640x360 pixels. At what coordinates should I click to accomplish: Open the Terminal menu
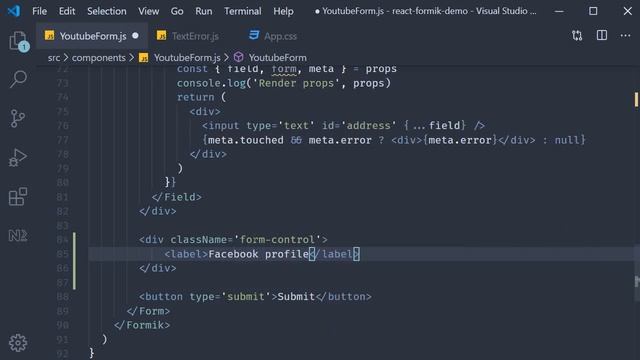(242, 11)
